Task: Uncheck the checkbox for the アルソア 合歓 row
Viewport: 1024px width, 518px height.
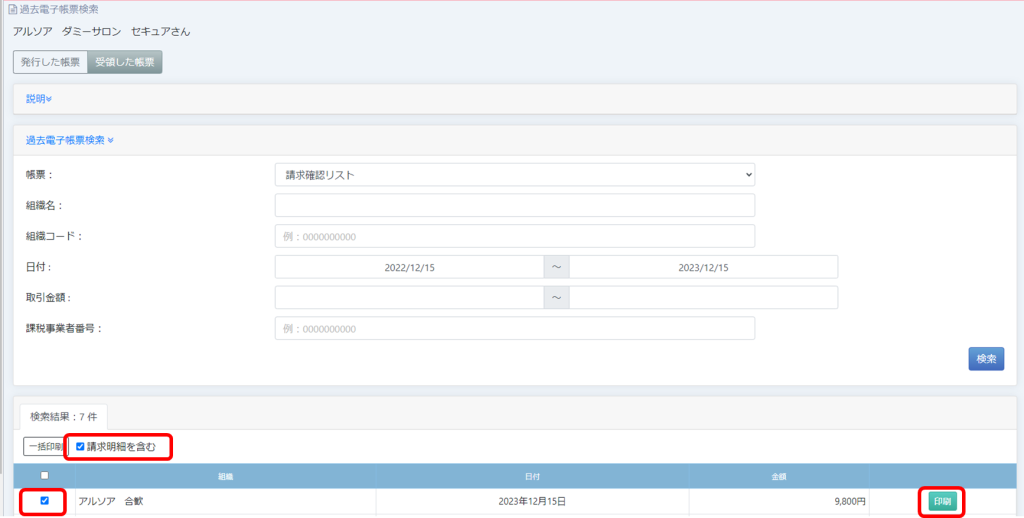Action: point(44,501)
